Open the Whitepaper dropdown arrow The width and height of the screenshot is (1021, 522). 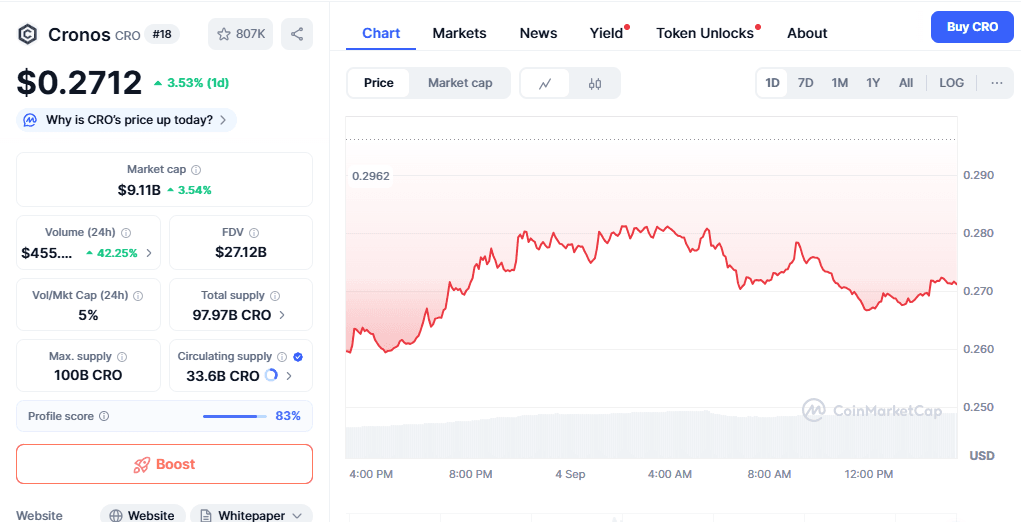pyautogui.click(x=298, y=515)
